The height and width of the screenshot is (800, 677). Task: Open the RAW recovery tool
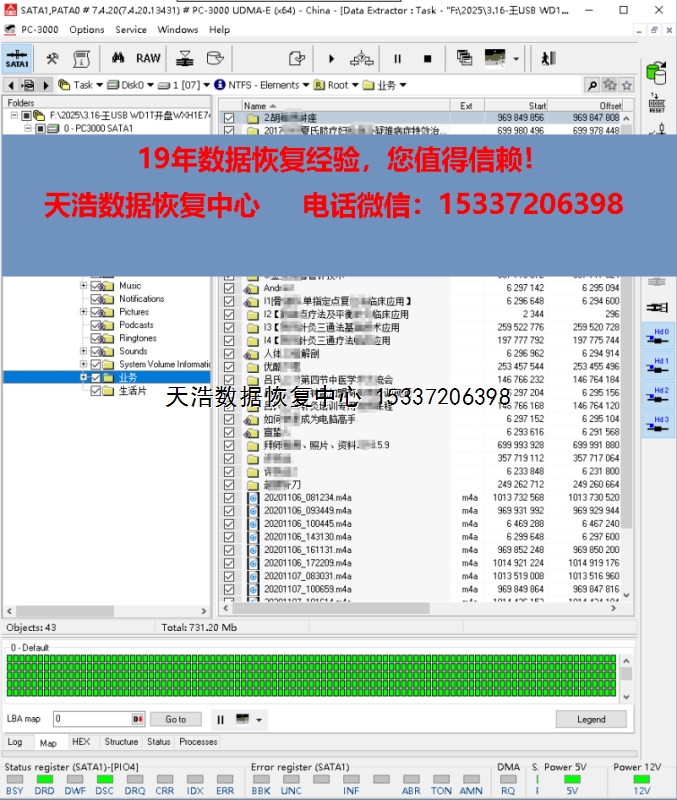click(148, 58)
